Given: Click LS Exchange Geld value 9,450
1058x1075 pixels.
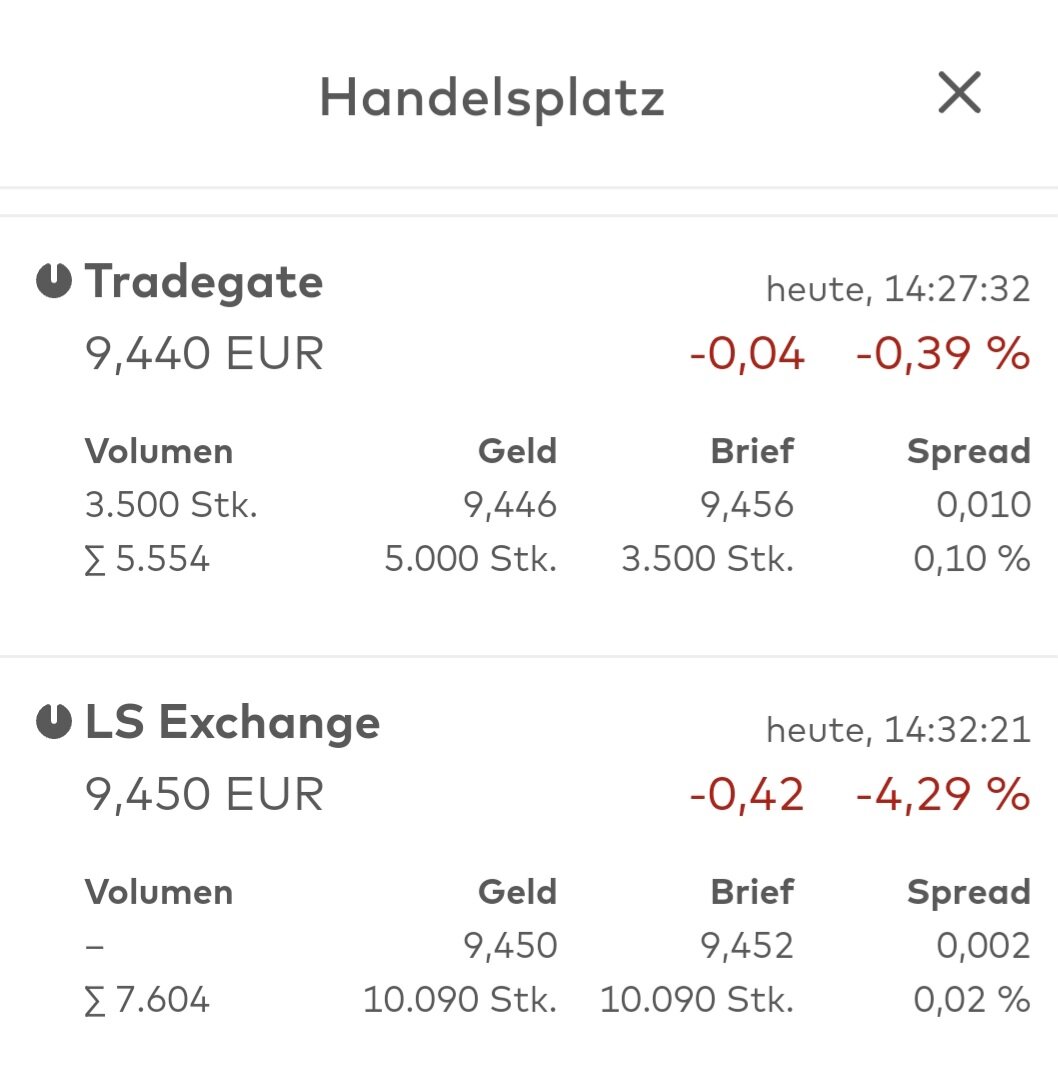Looking at the screenshot, I should tap(510, 946).
